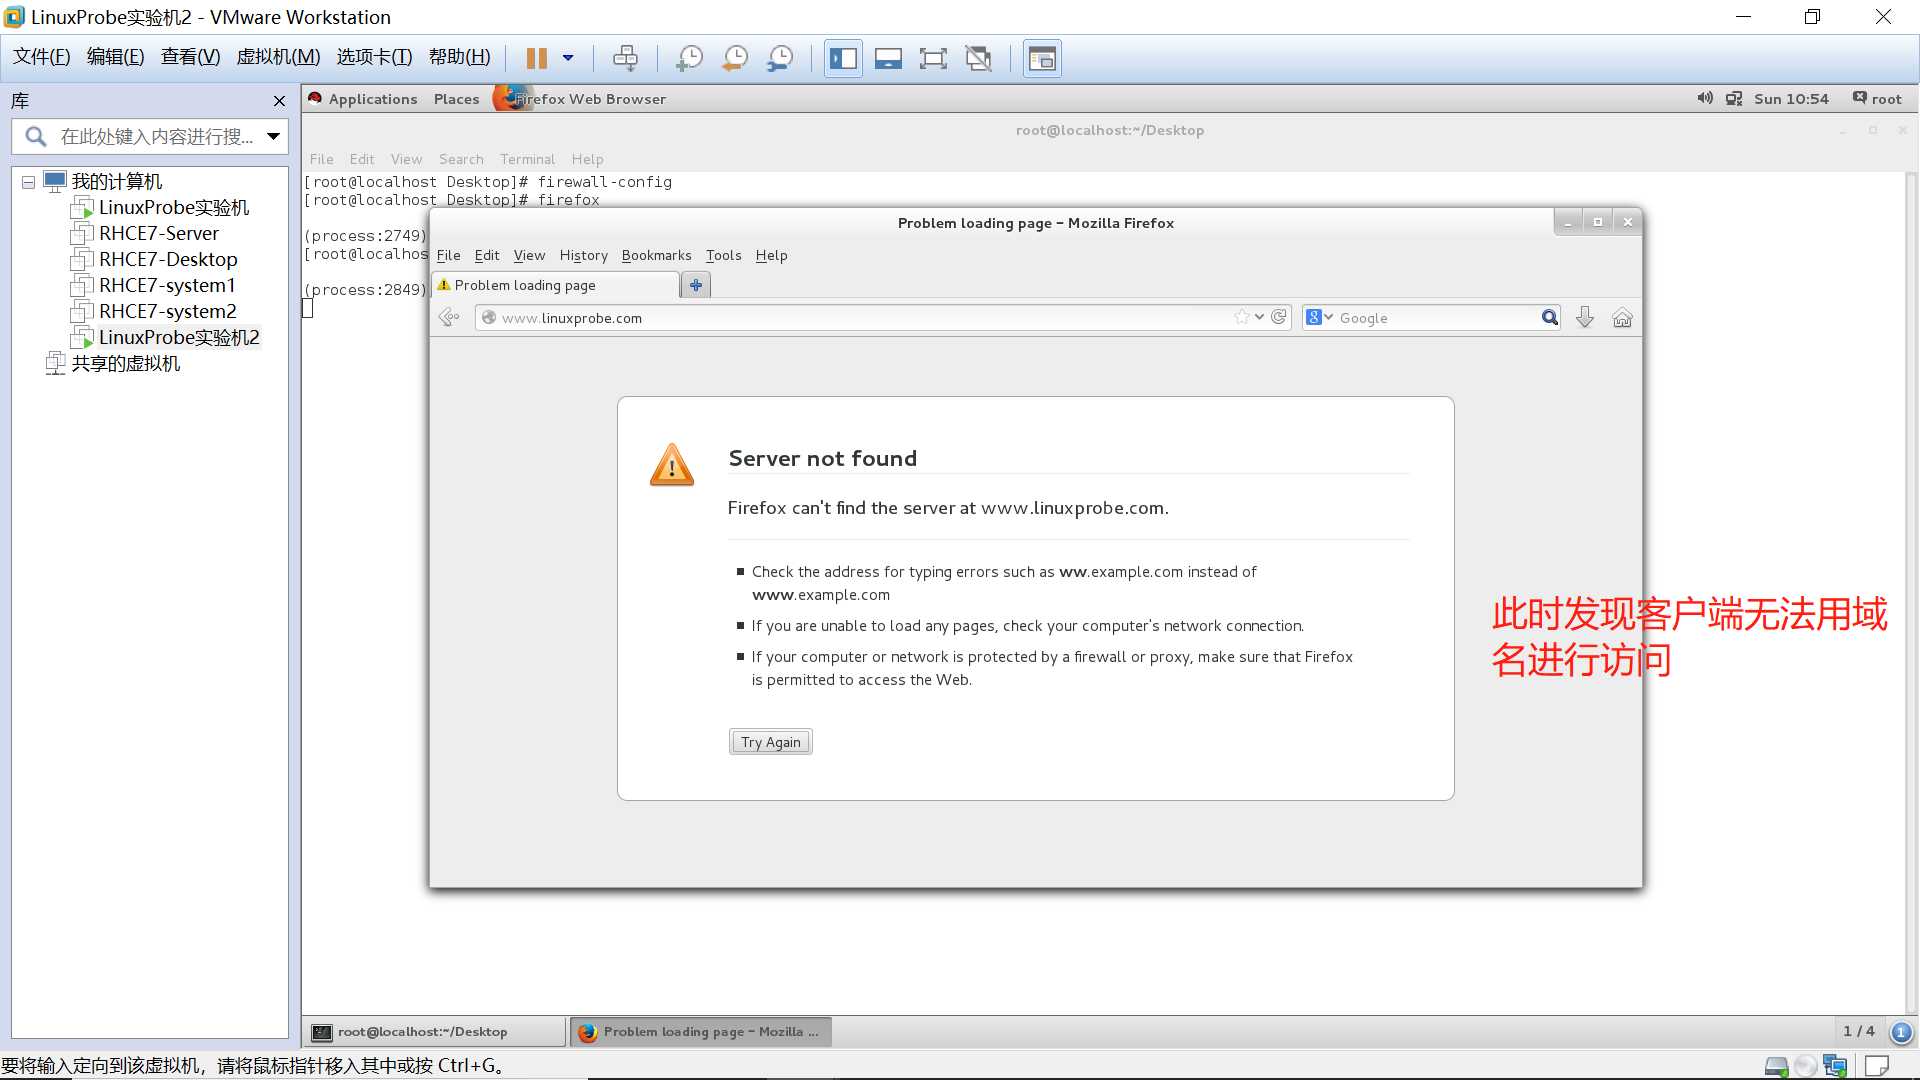This screenshot has height=1080, width=1920.
Task: Reload page using refresh icon in URL bar
Action: pyautogui.click(x=1278, y=317)
